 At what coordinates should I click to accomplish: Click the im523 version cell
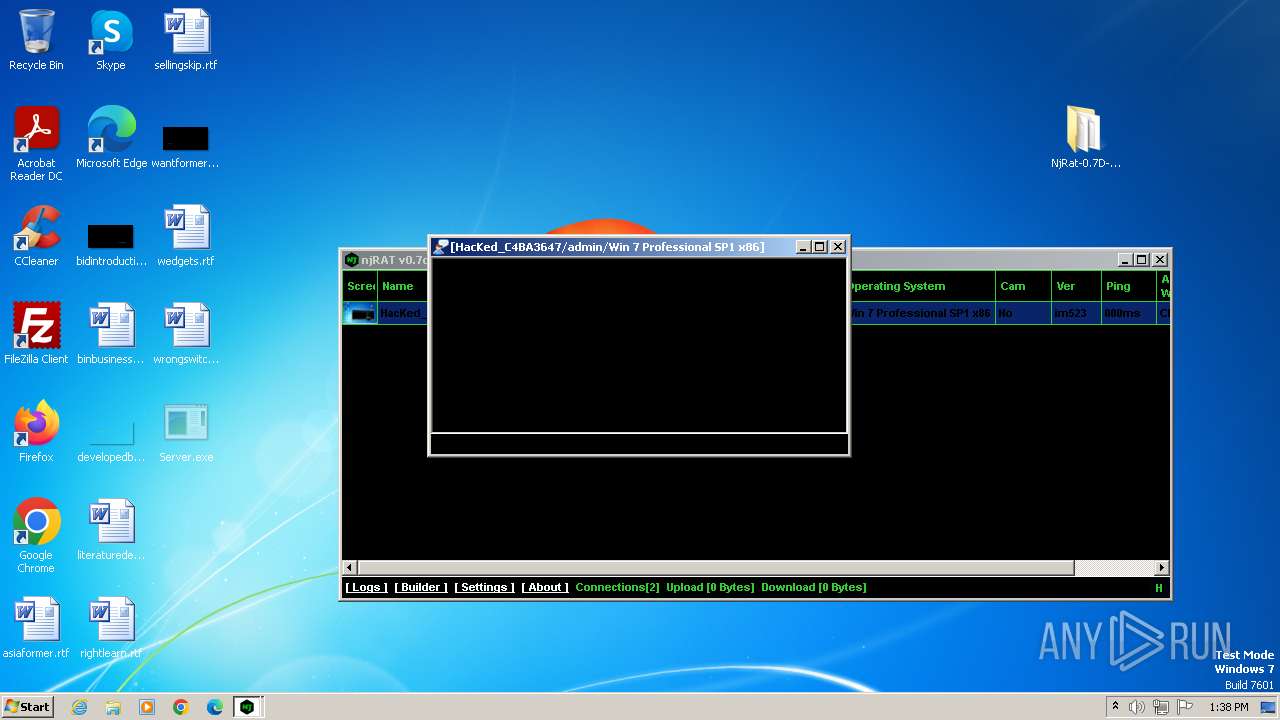1076,313
